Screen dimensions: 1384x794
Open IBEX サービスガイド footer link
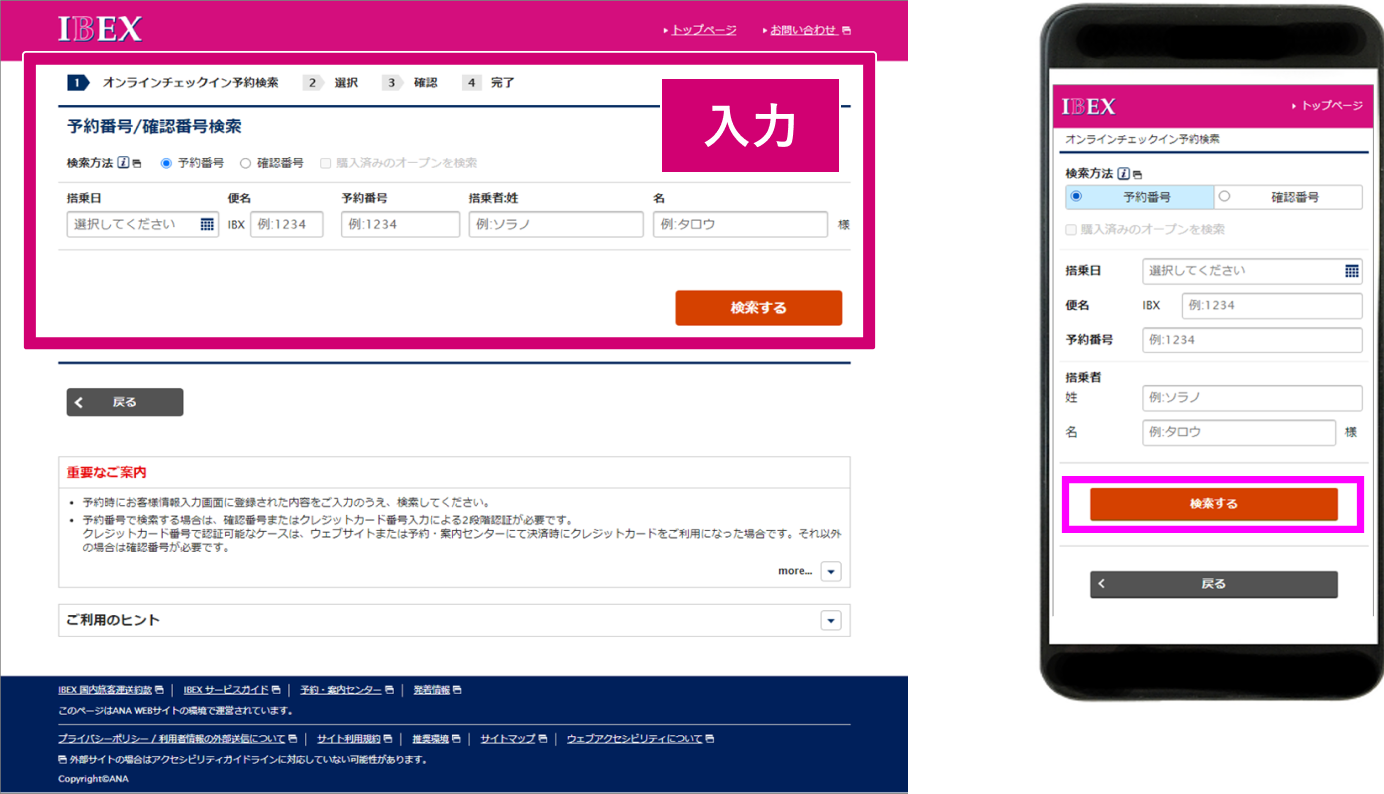click(226, 690)
